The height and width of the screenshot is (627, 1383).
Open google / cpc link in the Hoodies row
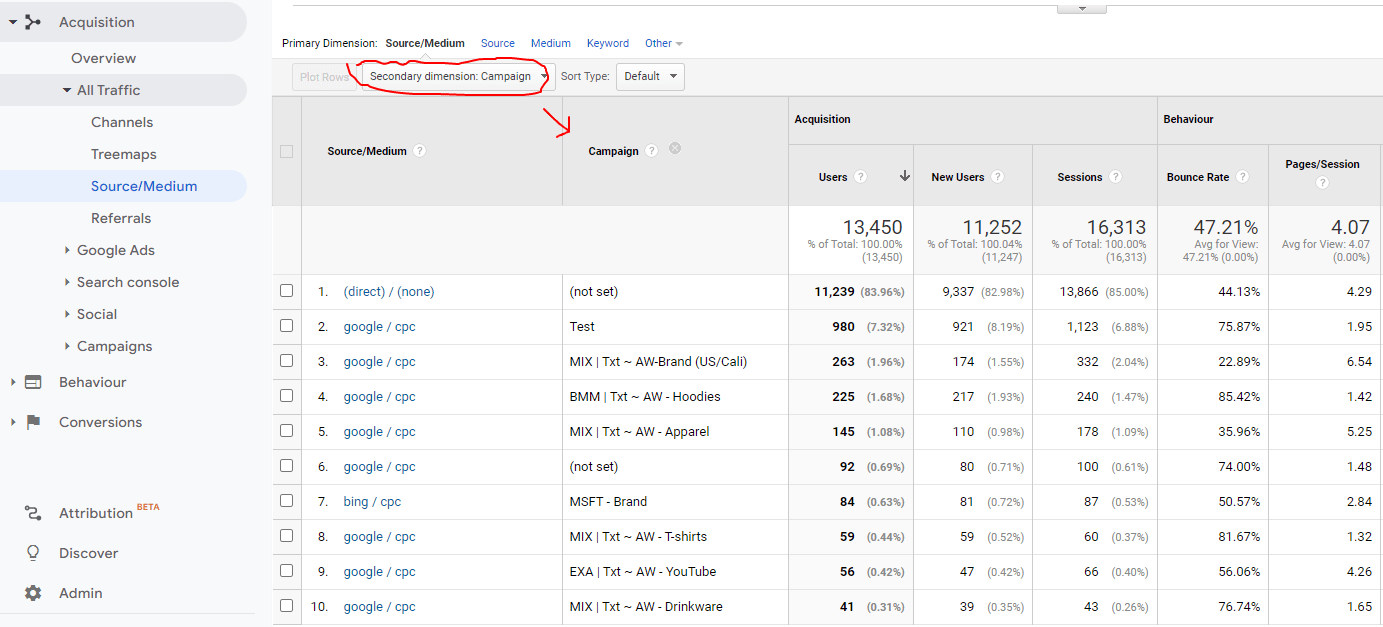pos(379,397)
